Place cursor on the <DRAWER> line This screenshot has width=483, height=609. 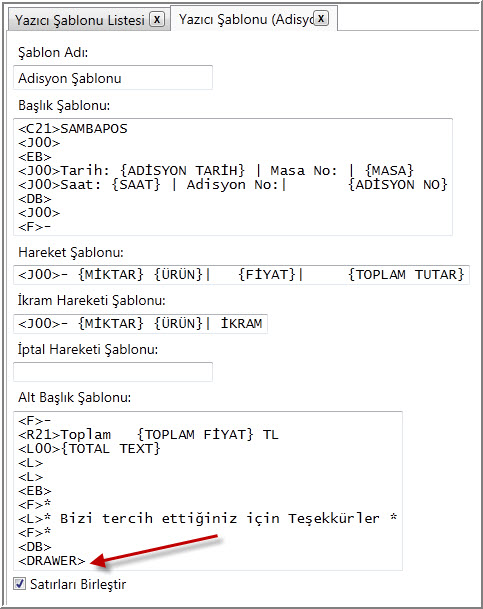point(52,561)
